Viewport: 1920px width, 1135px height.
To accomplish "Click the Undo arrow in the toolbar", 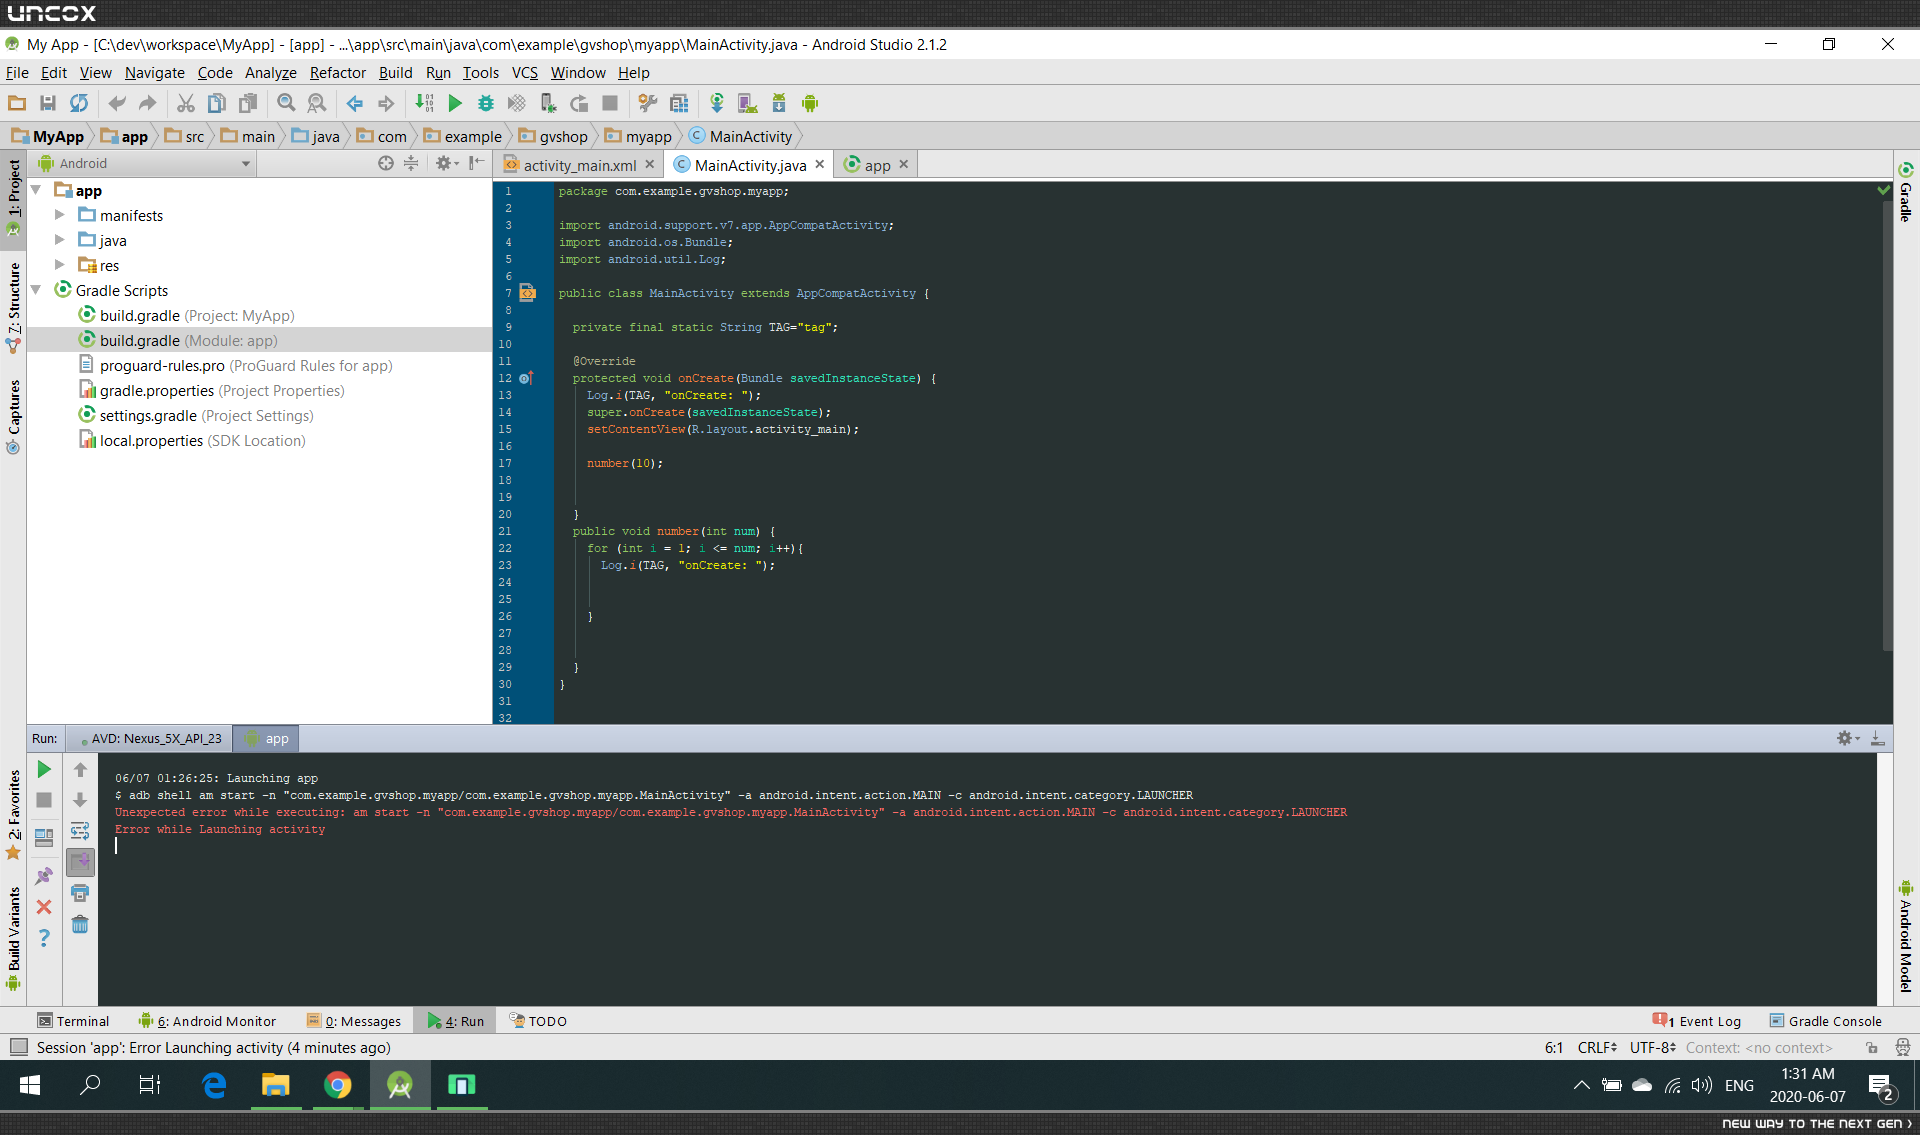I will click(117, 103).
